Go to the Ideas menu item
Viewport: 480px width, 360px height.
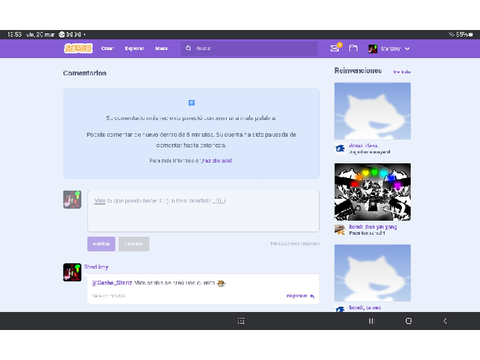click(161, 48)
